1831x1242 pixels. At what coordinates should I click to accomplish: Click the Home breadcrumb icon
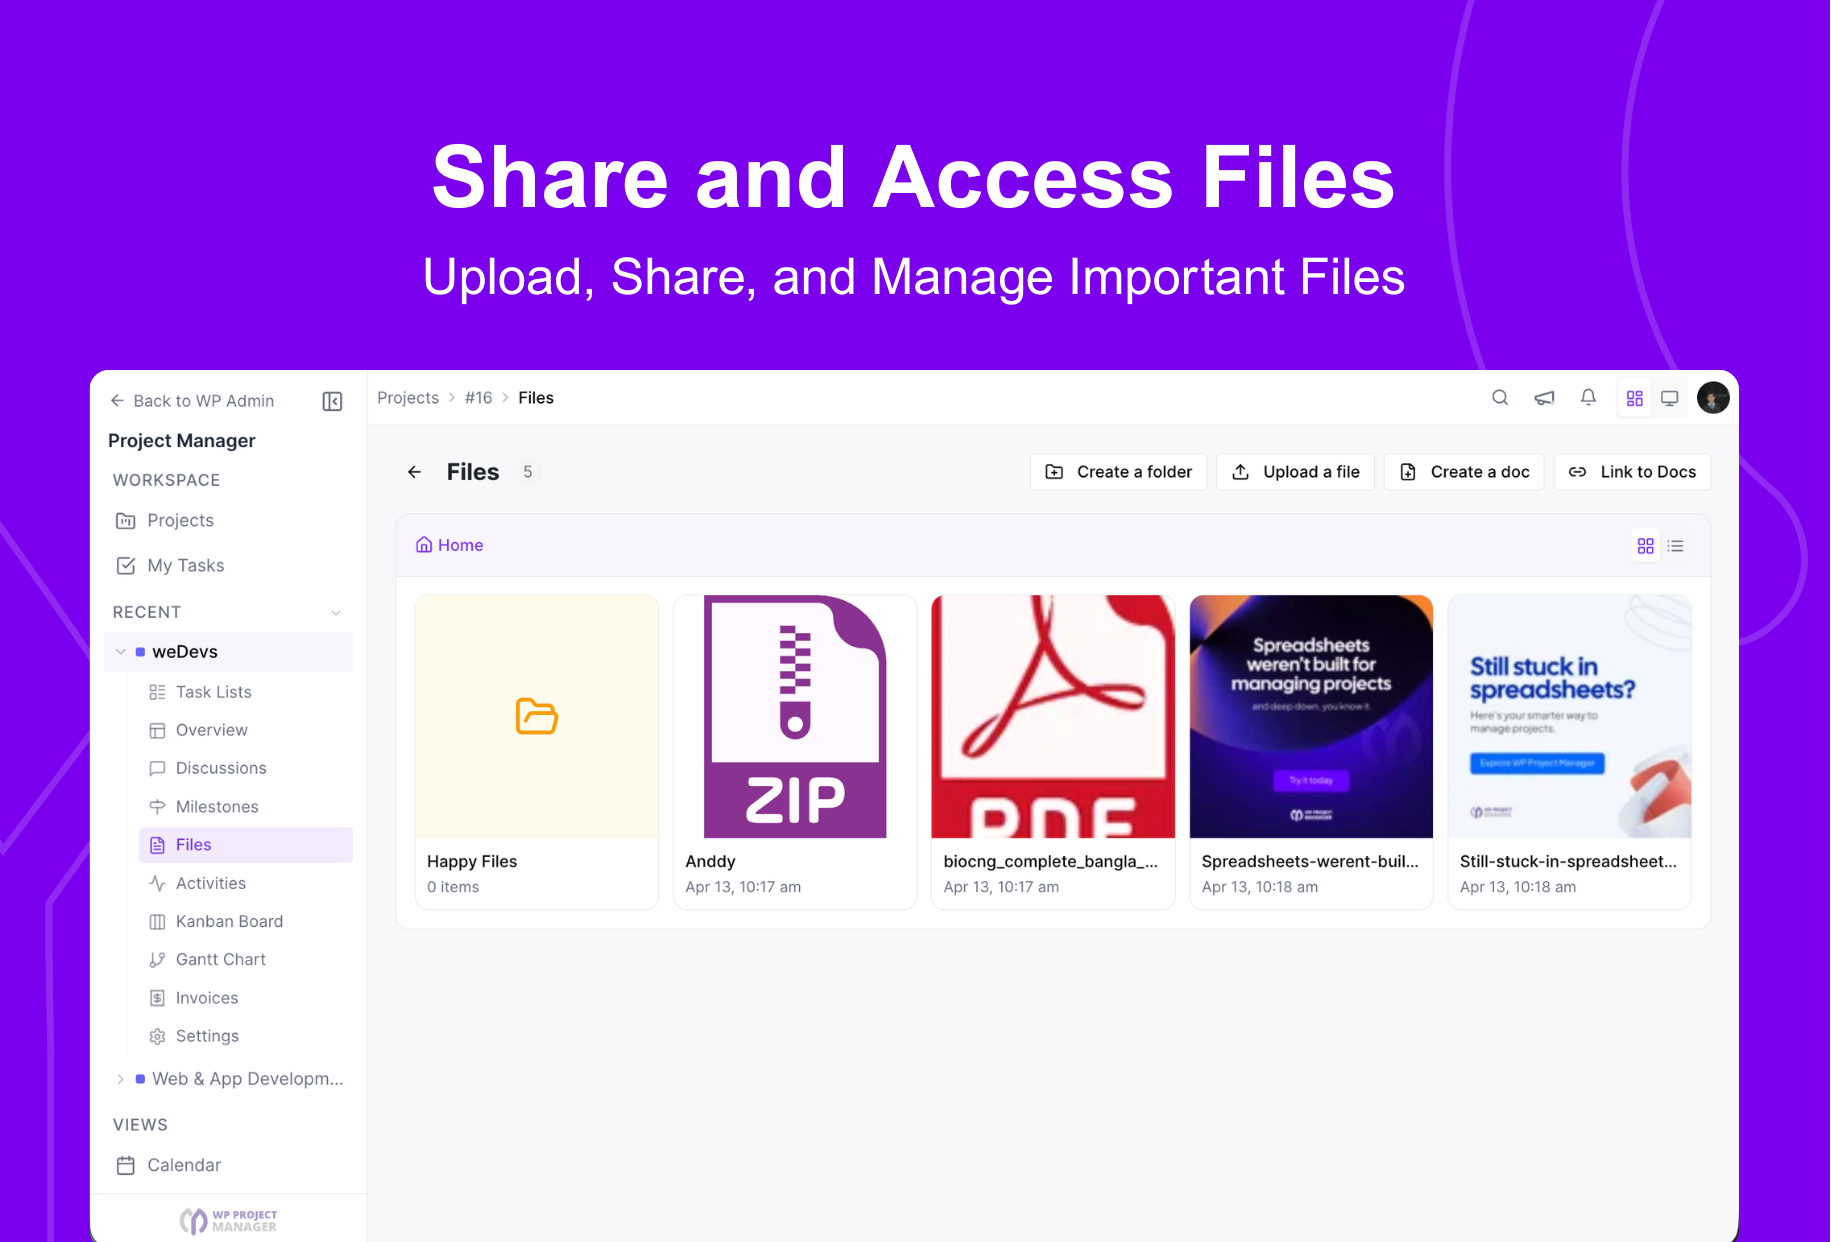pyautogui.click(x=424, y=545)
